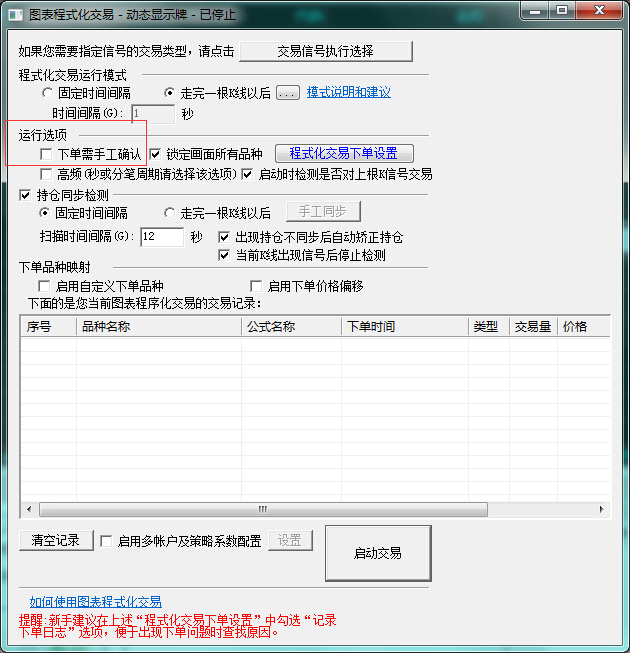Click the window title bar app icon
Image resolution: width=630 pixels, height=653 pixels.
pyautogui.click(x=16, y=15)
